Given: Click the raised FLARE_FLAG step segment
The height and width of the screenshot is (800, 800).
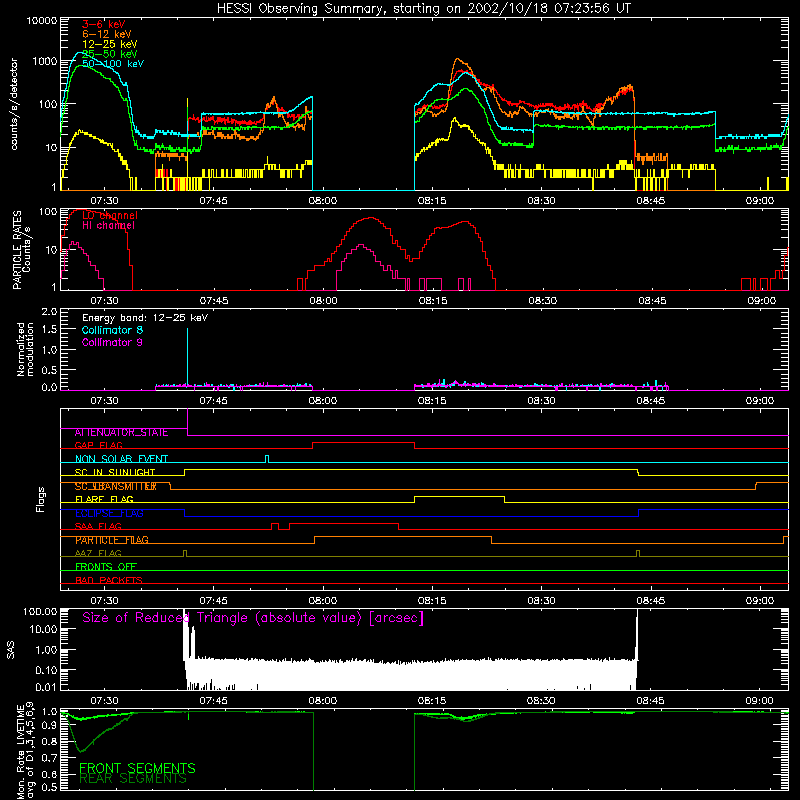Looking at the screenshot, I should [459, 496].
